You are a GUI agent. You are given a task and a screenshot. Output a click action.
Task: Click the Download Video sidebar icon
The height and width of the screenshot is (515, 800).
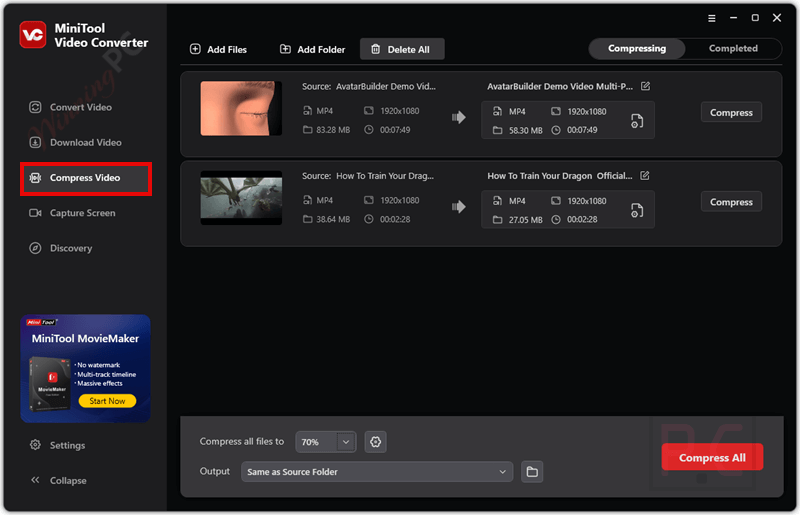pyautogui.click(x=35, y=142)
